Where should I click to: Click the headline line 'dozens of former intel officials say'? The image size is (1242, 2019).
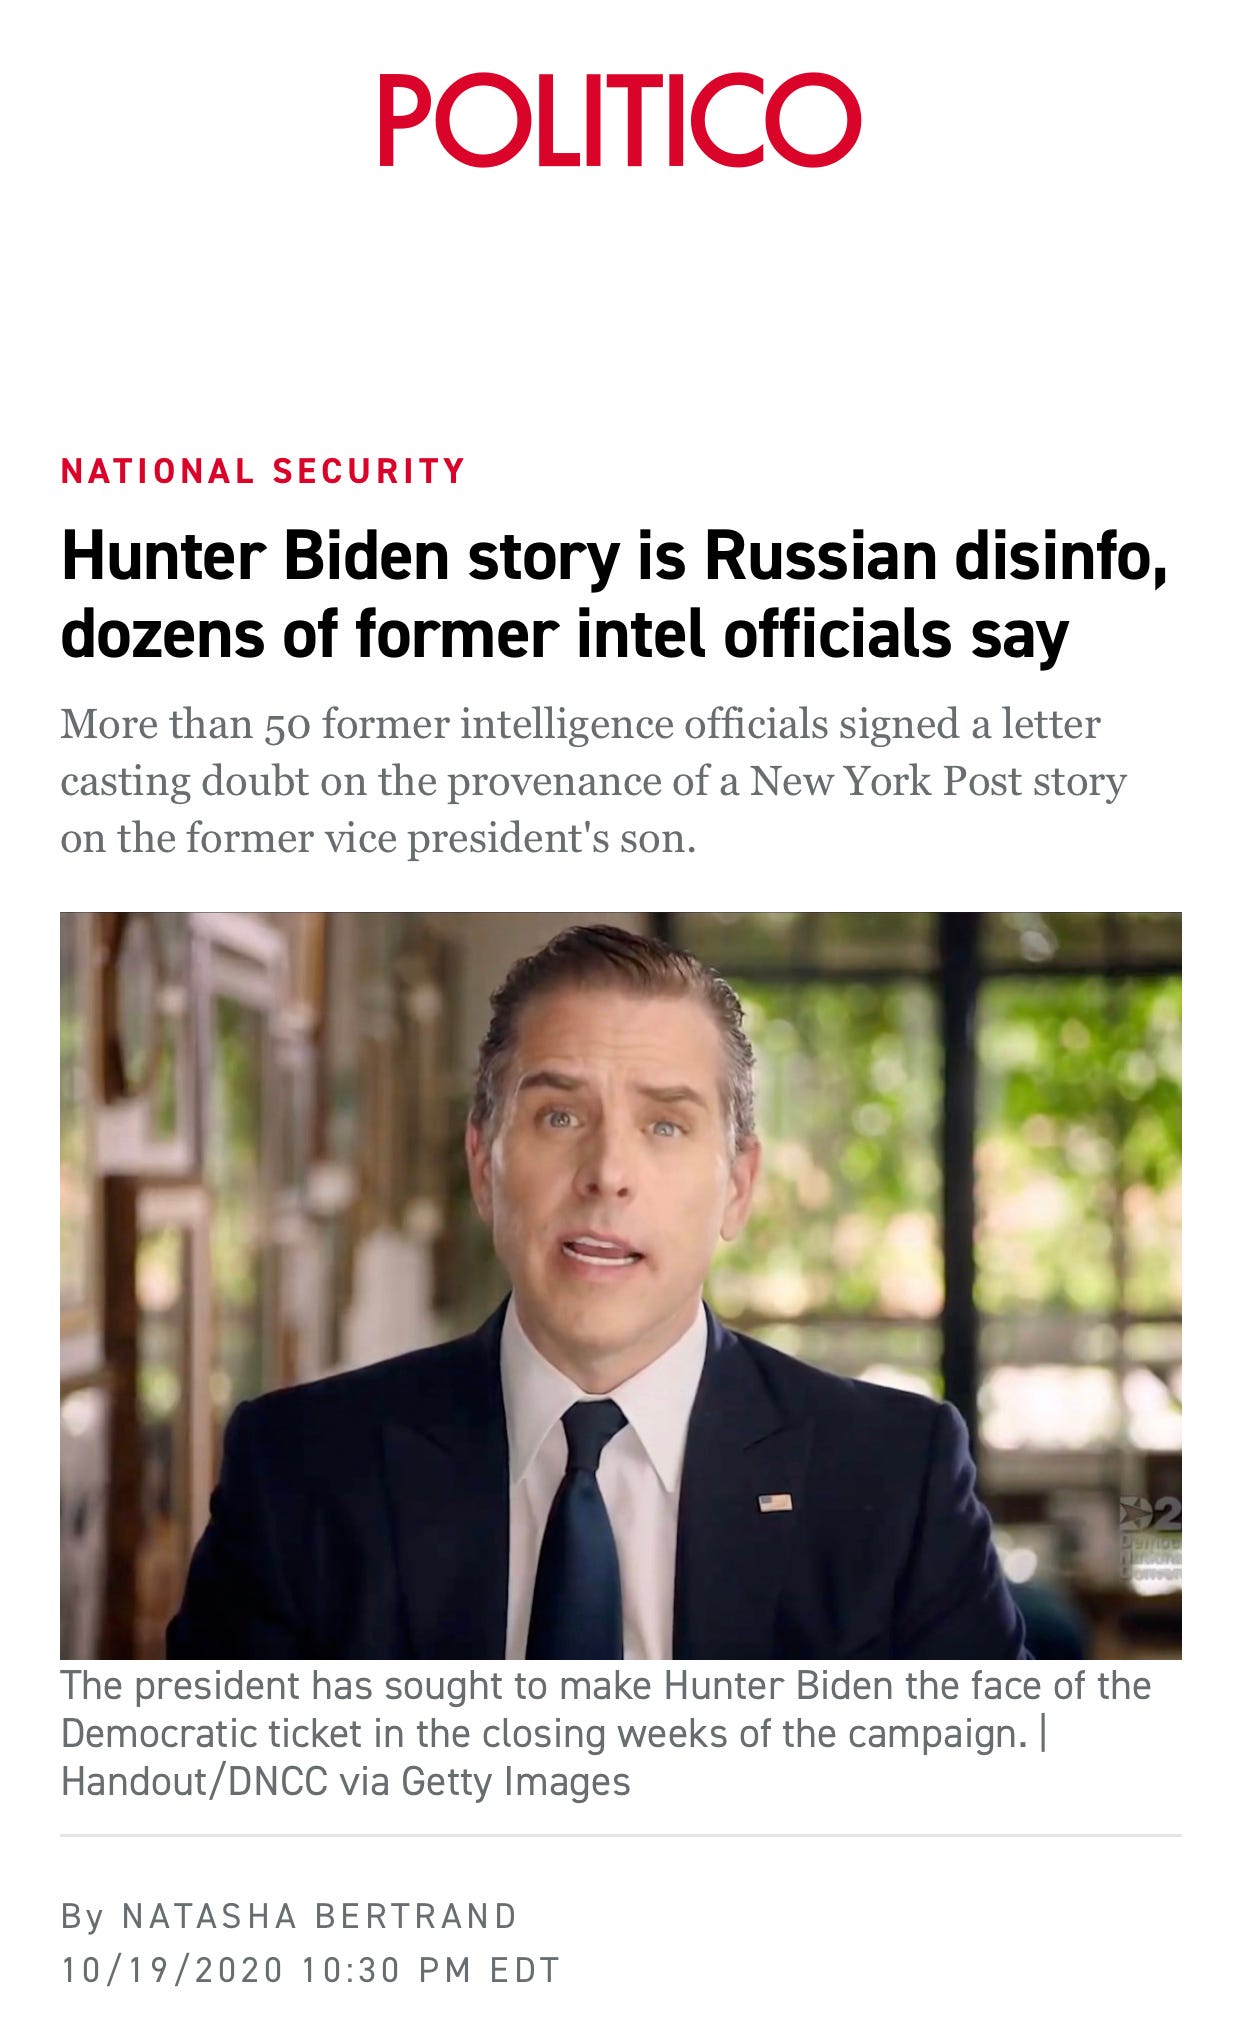point(565,635)
